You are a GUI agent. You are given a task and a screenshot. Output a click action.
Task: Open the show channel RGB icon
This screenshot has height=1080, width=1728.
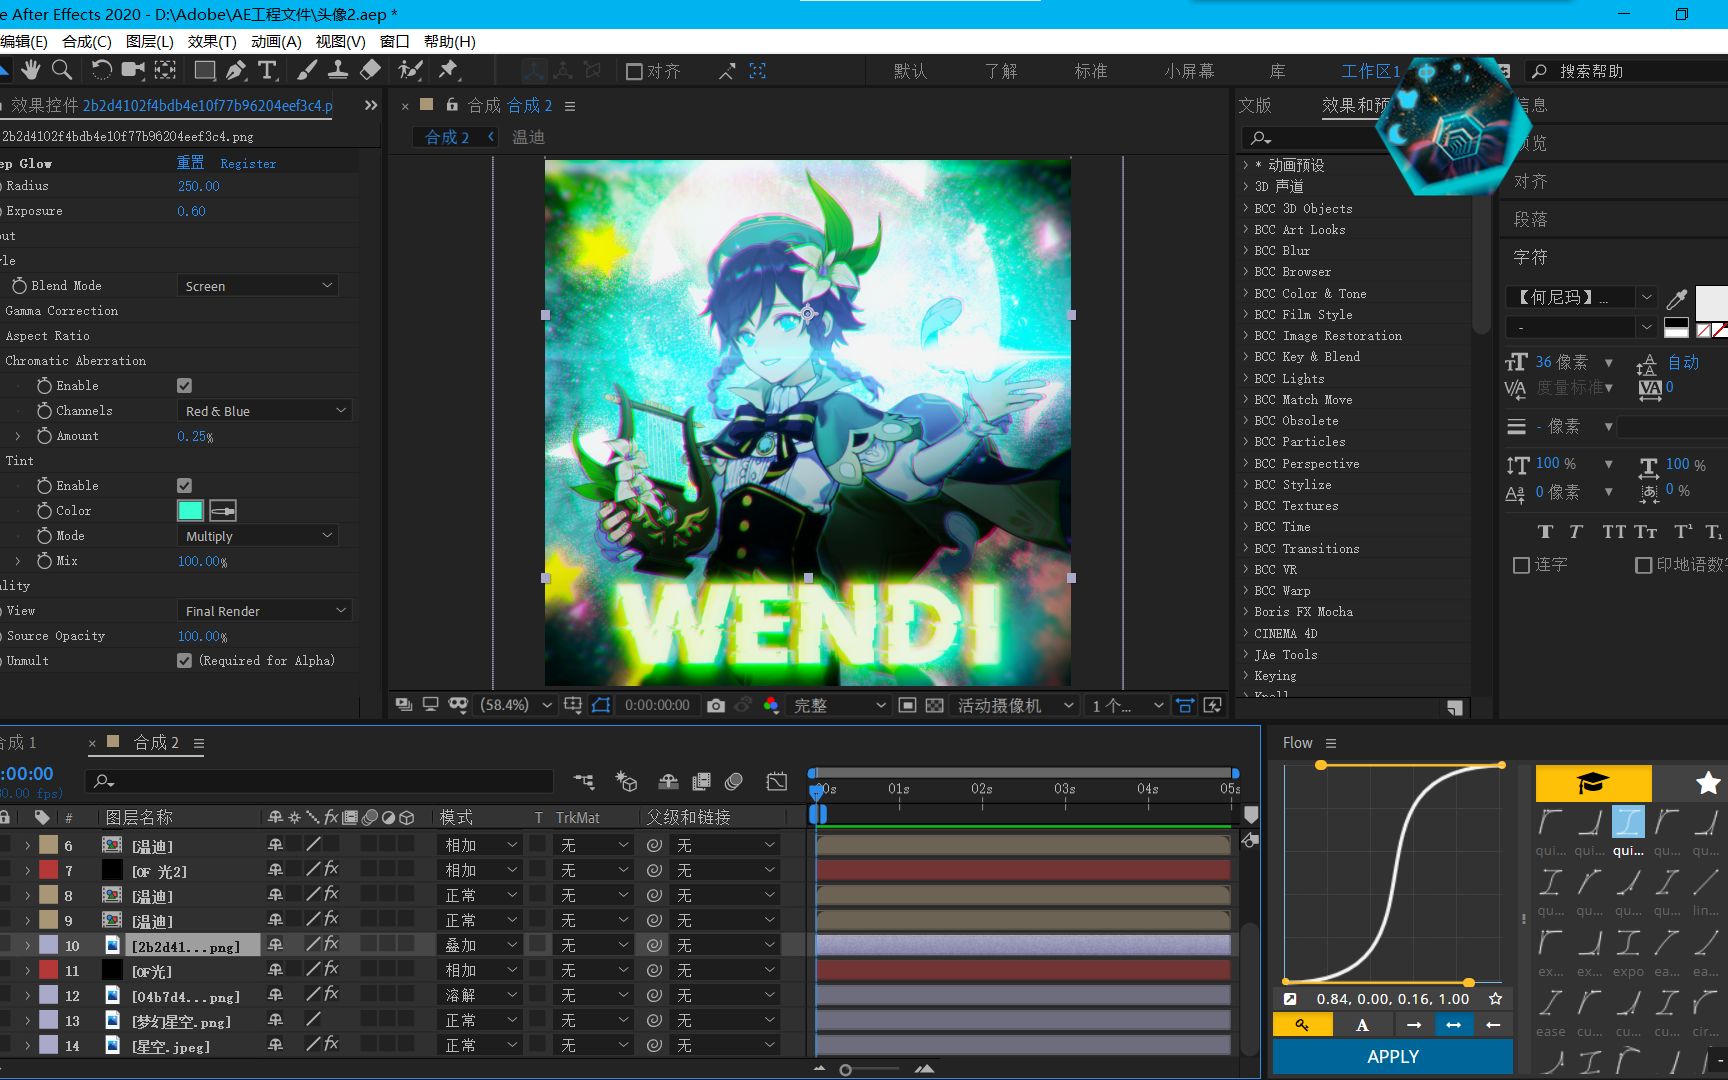point(771,705)
